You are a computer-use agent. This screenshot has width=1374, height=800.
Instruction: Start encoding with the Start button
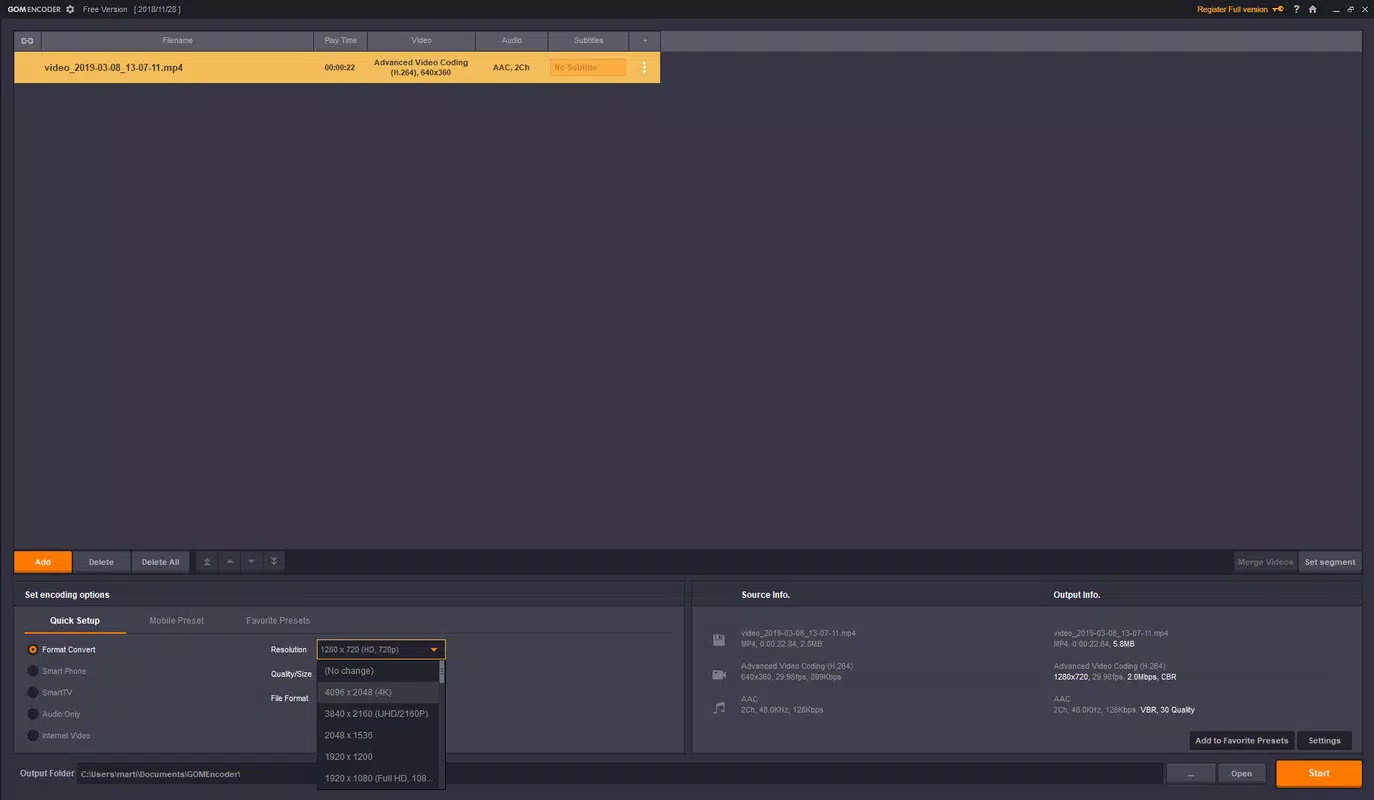(1319, 773)
